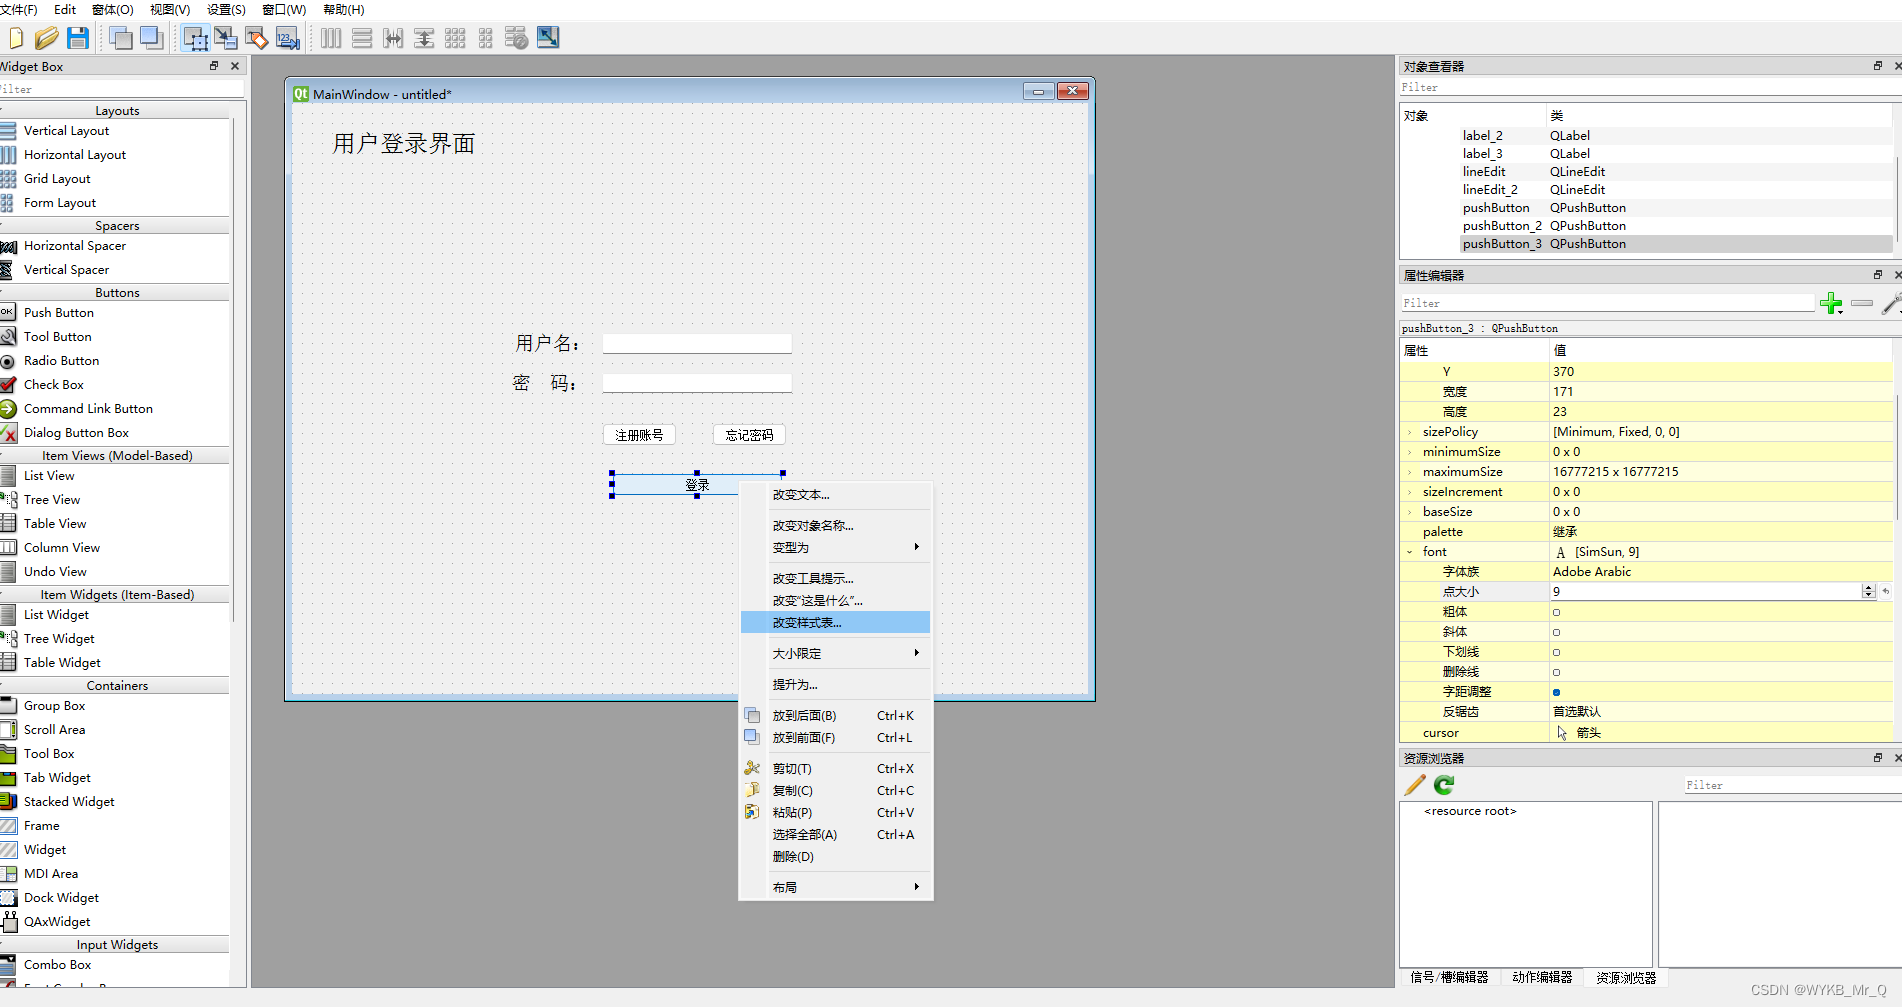This screenshot has width=1902, height=1007.
Task: Expand the baseSize property
Action: [1410, 512]
